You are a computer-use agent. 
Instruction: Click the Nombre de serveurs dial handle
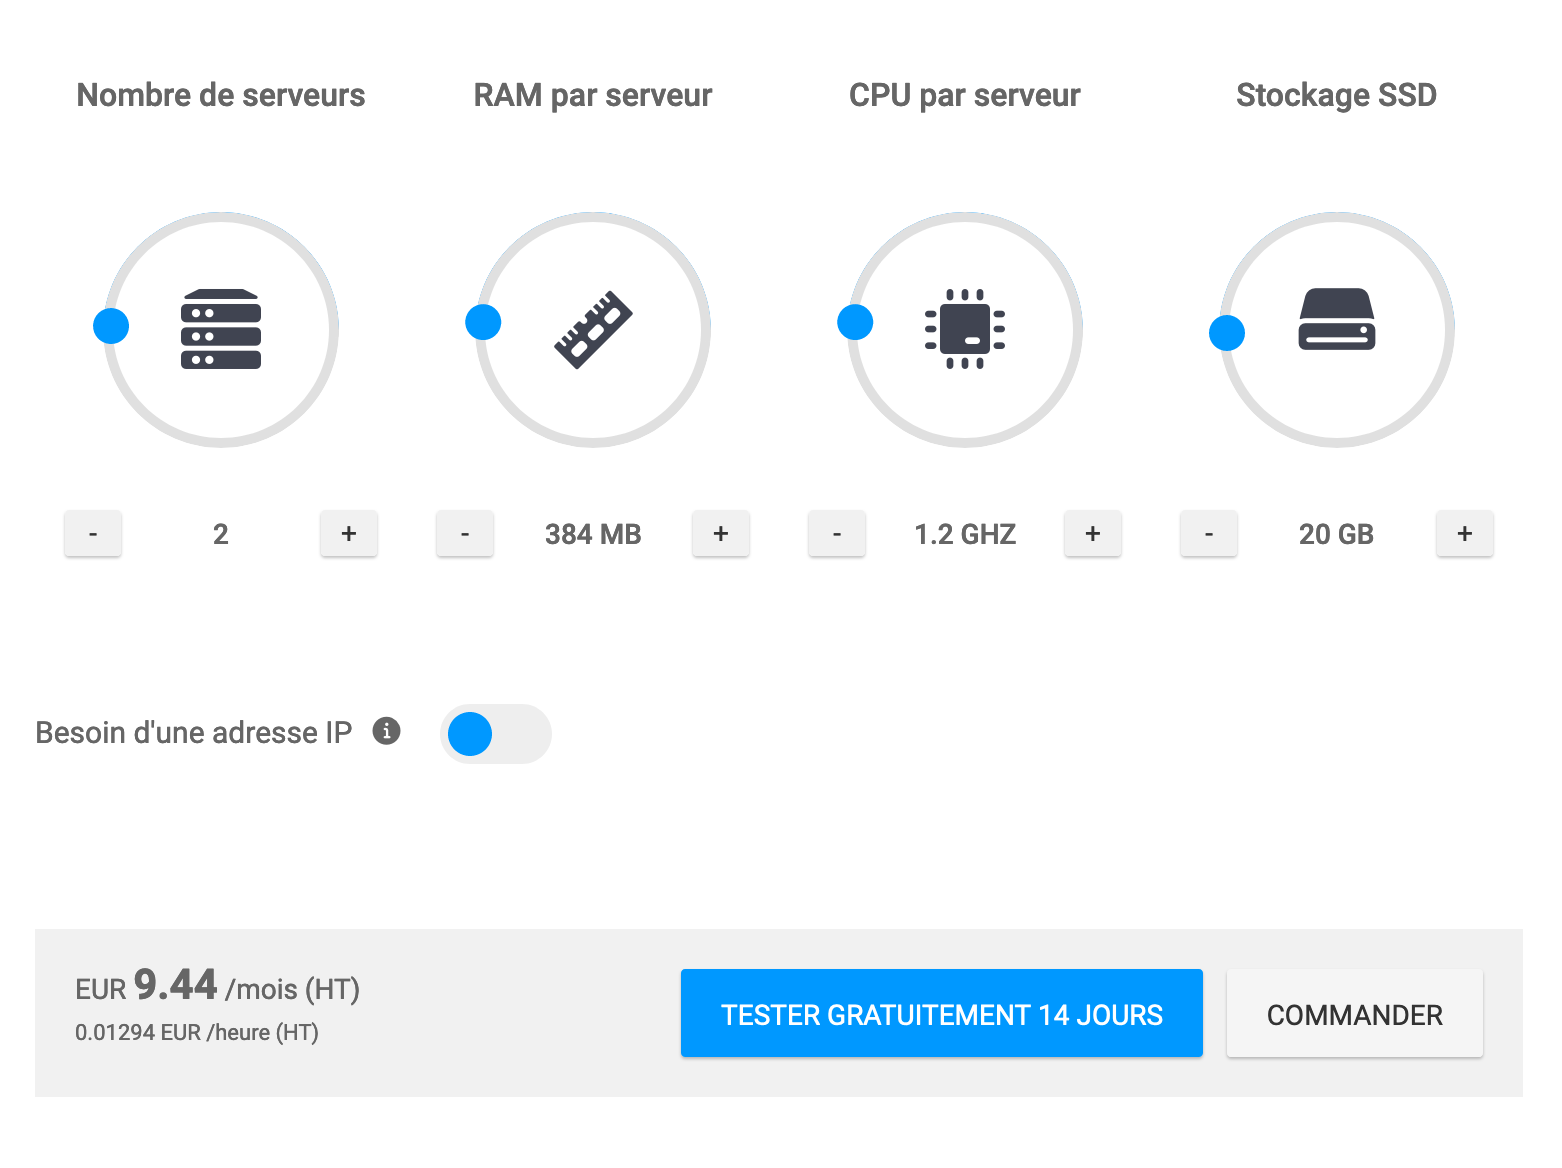pyautogui.click(x=111, y=326)
